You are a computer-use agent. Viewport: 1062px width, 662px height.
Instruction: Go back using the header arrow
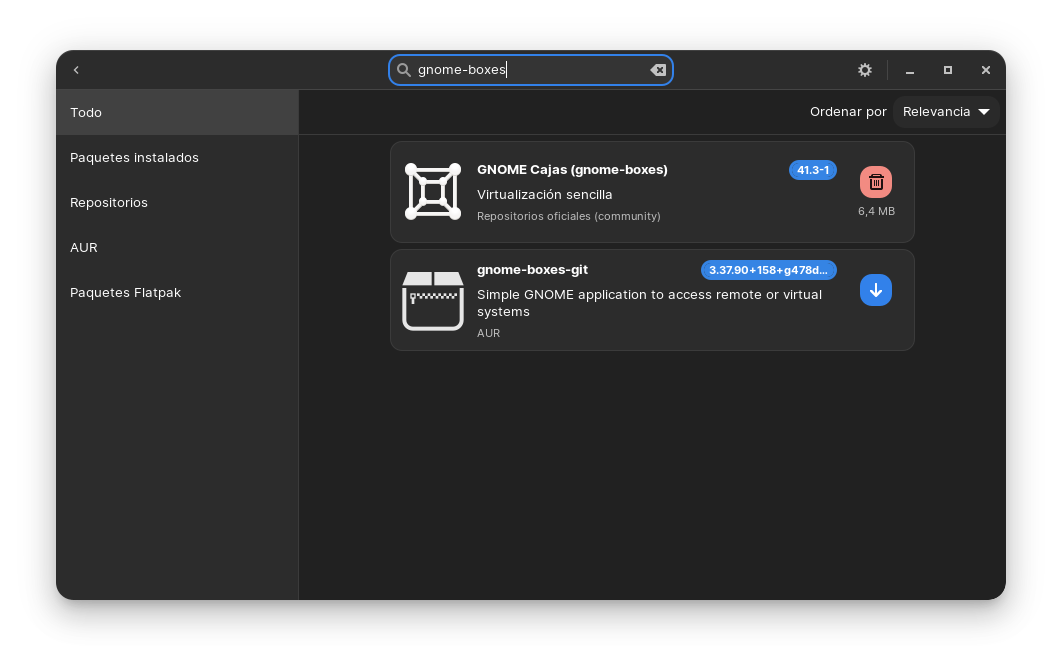pyautogui.click(x=76, y=70)
